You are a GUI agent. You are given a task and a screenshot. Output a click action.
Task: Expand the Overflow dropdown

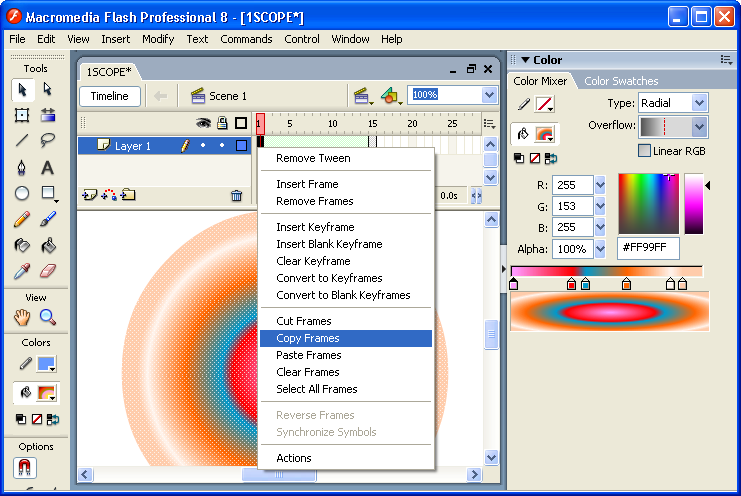pyautogui.click(x=699, y=127)
